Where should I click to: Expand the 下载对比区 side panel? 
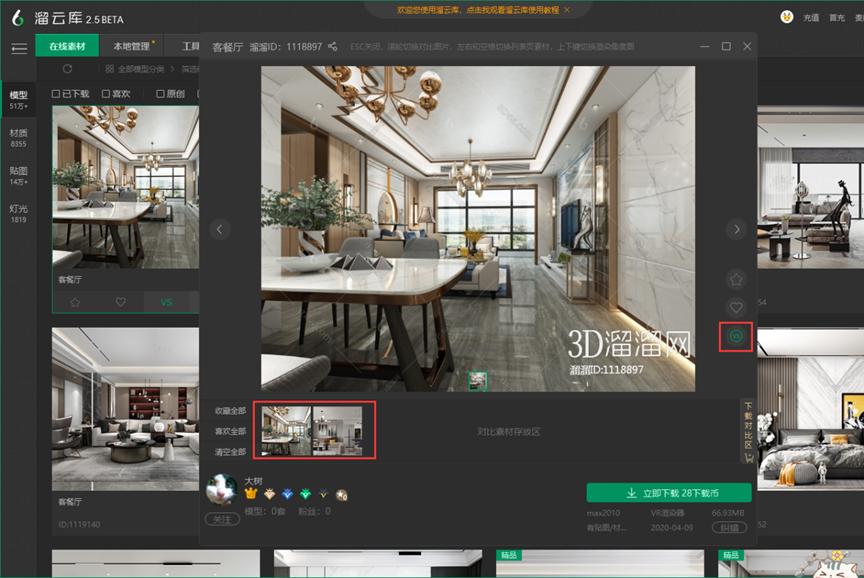(748, 432)
